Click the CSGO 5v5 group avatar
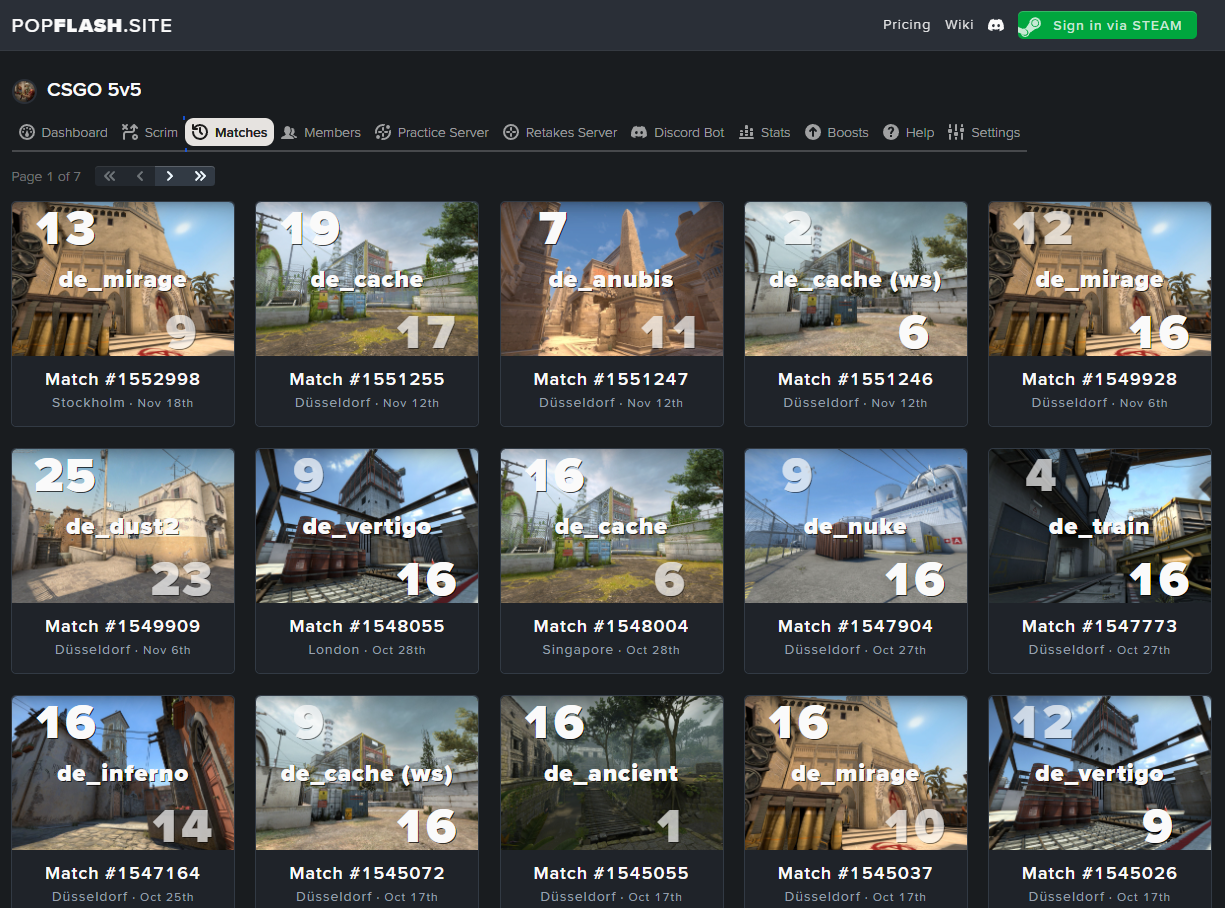The width and height of the screenshot is (1225, 908). (x=24, y=90)
